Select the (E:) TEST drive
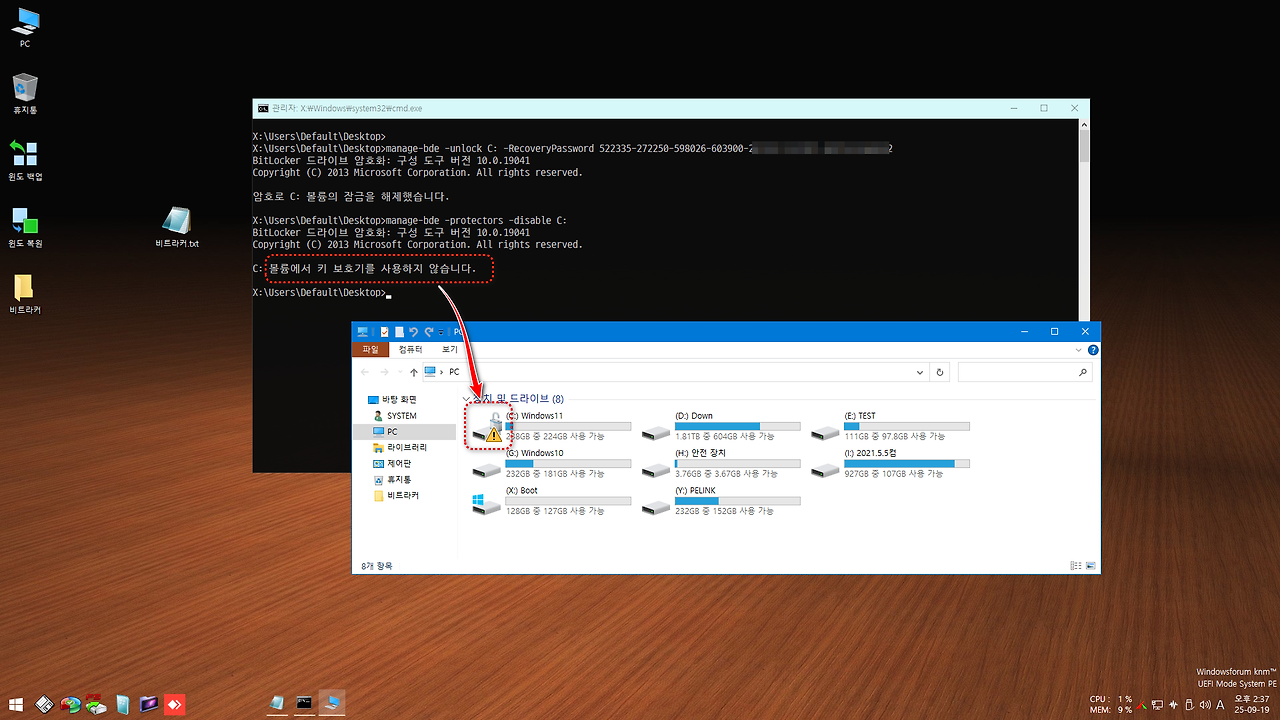1280x720 pixels. [x=890, y=426]
